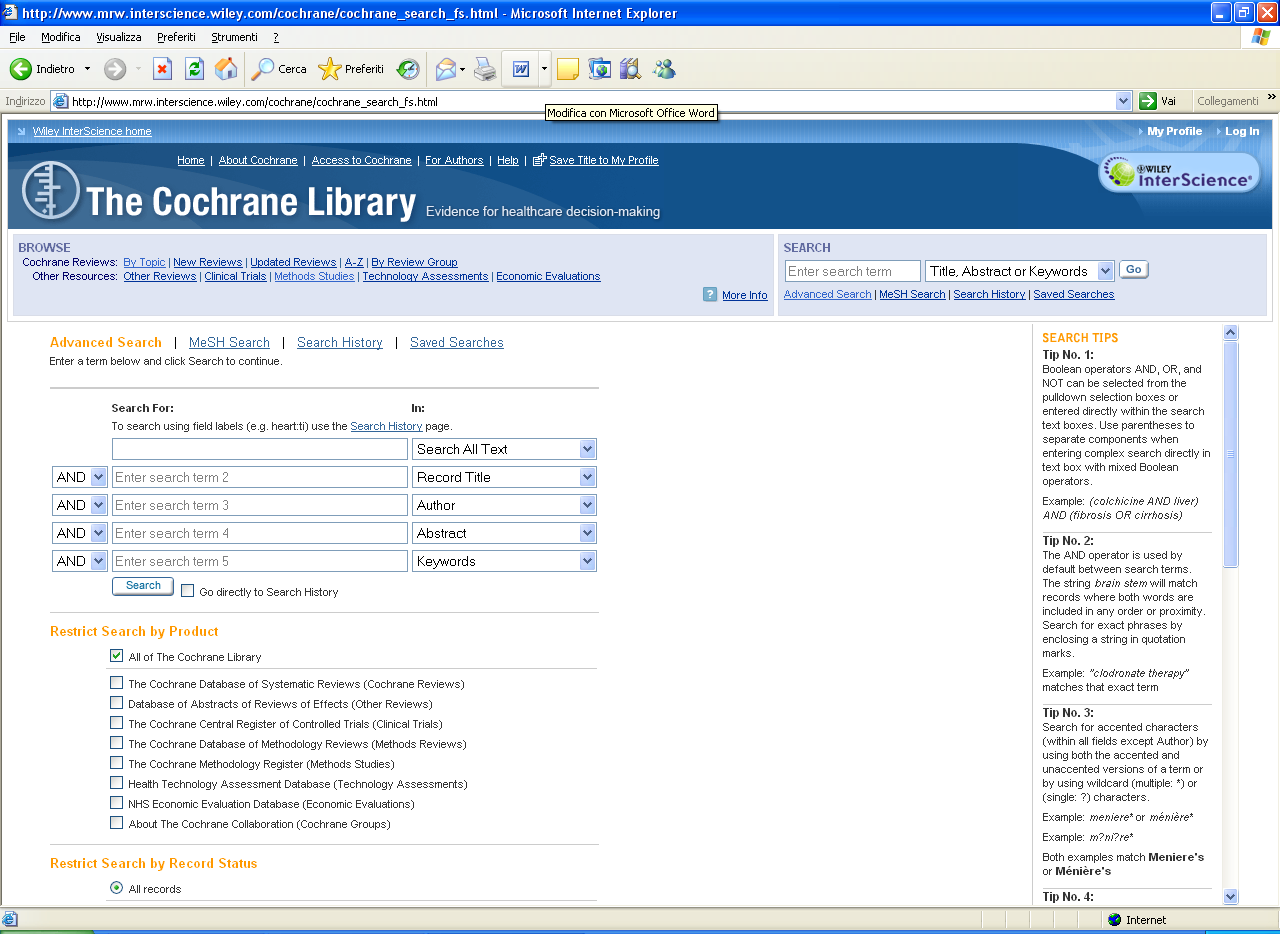Open the Author field dropdown
This screenshot has height=934, width=1280.
[504, 505]
